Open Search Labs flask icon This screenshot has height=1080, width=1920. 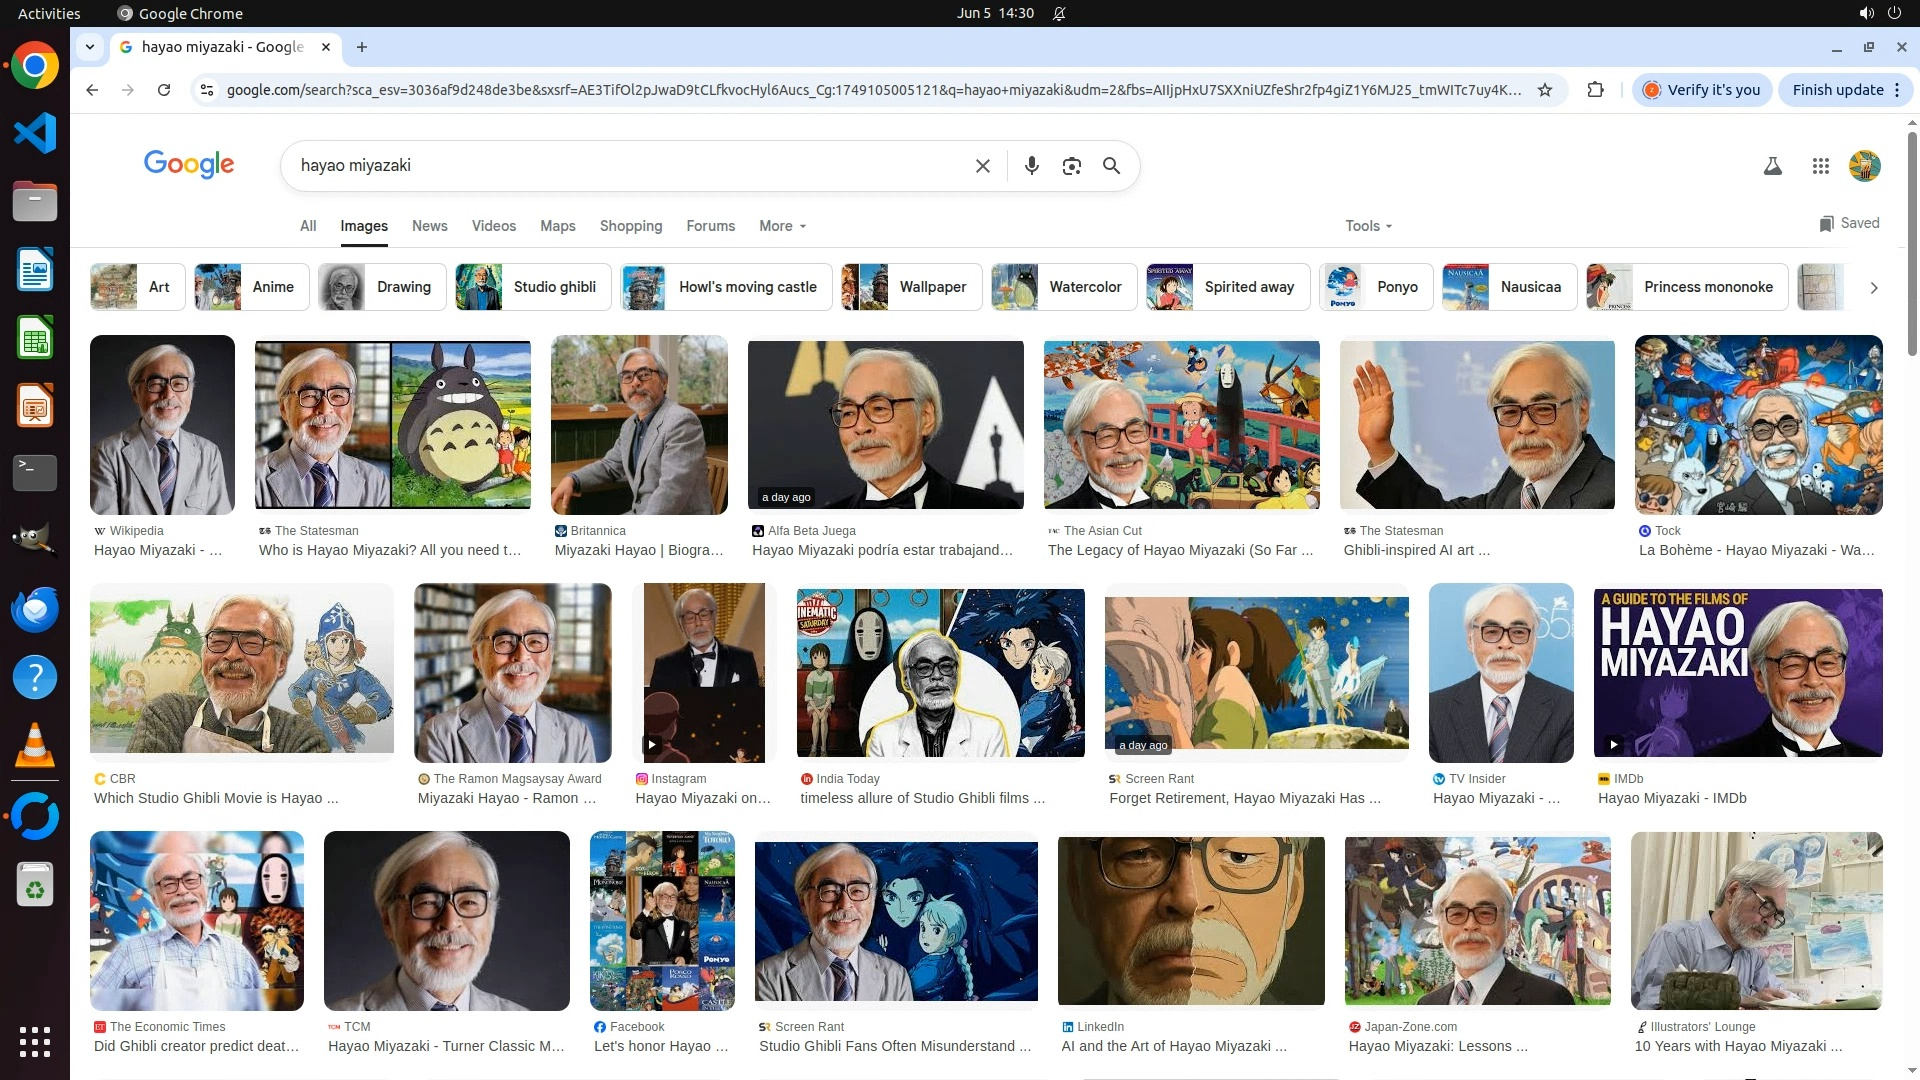pos(1772,166)
